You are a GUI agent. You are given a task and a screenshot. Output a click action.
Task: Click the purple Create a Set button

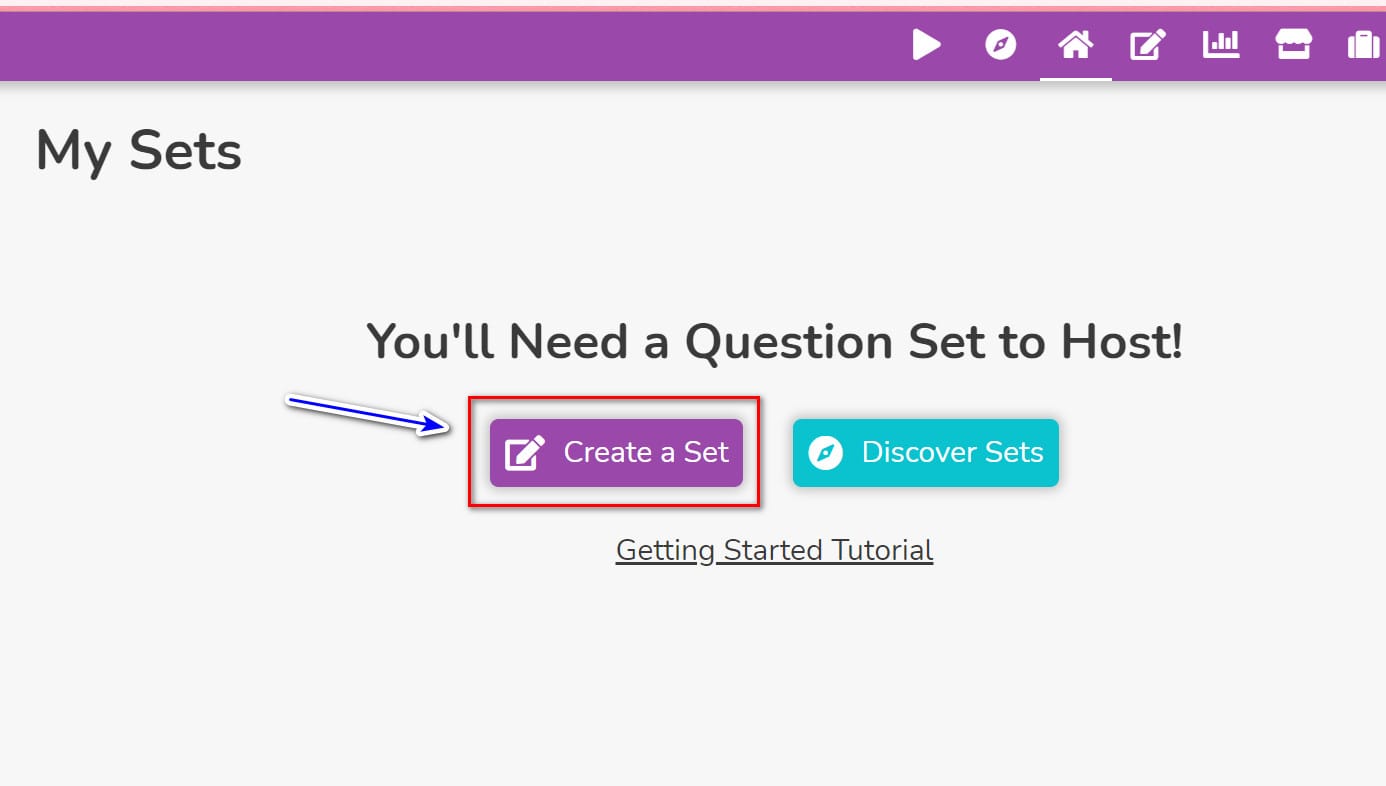pyautogui.click(x=616, y=453)
